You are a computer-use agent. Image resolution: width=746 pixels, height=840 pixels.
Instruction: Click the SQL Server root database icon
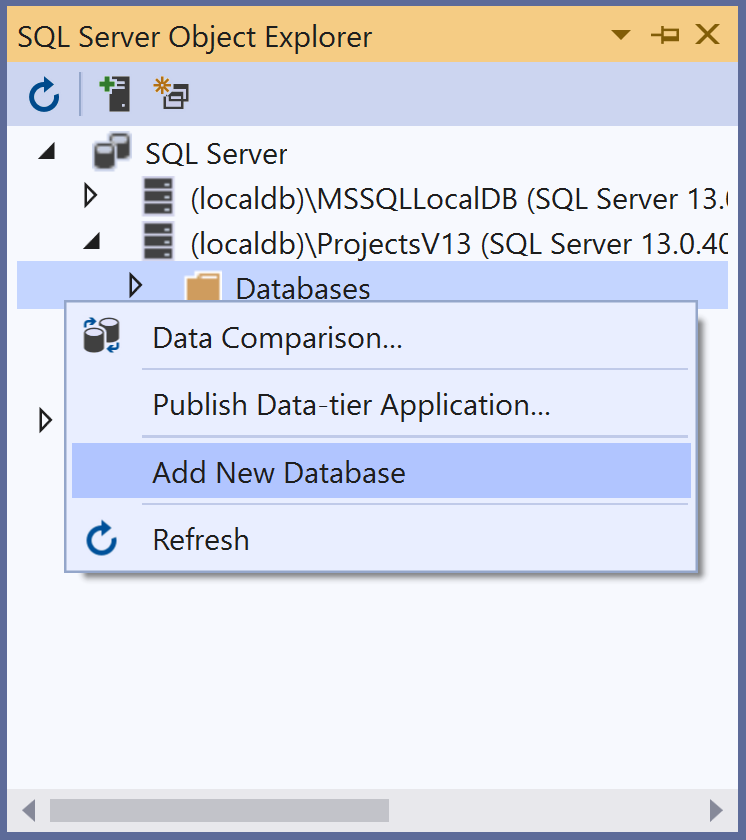pyautogui.click(x=111, y=151)
